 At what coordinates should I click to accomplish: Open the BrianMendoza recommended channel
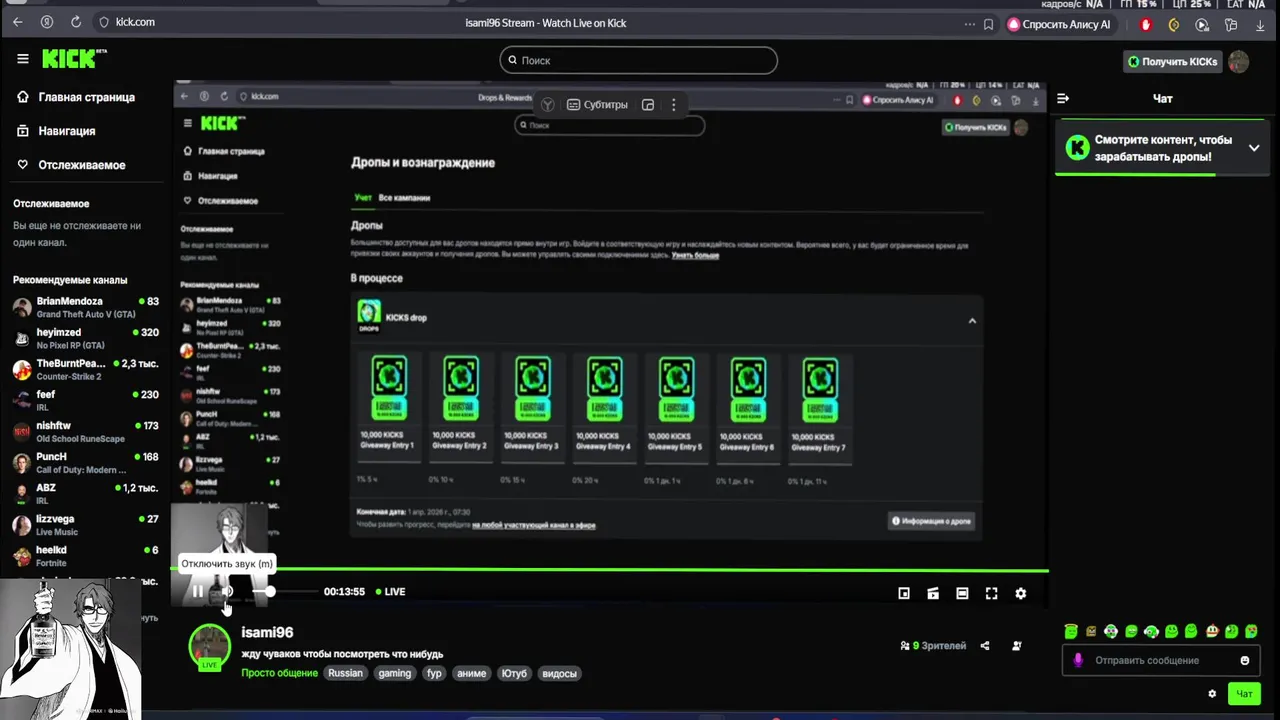click(x=84, y=307)
